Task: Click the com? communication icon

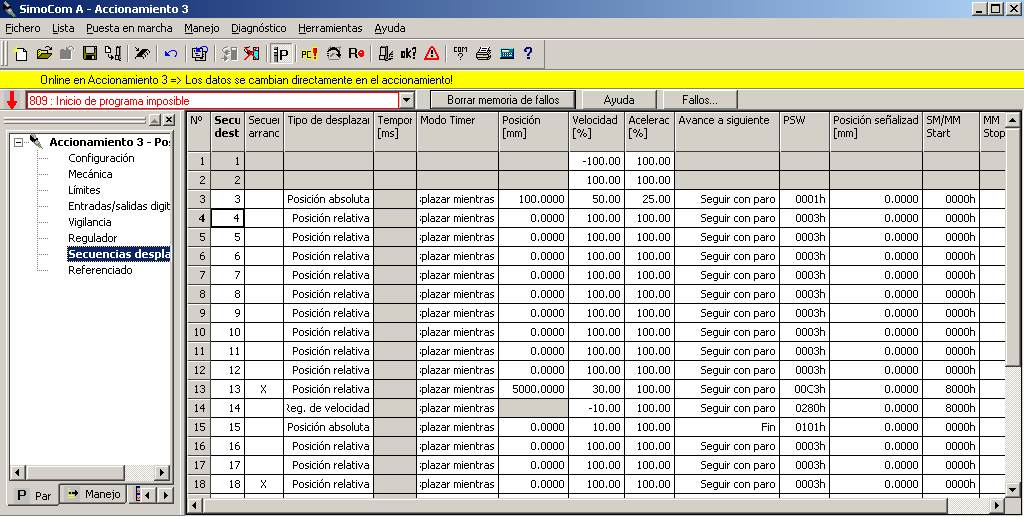Action: 460,54
